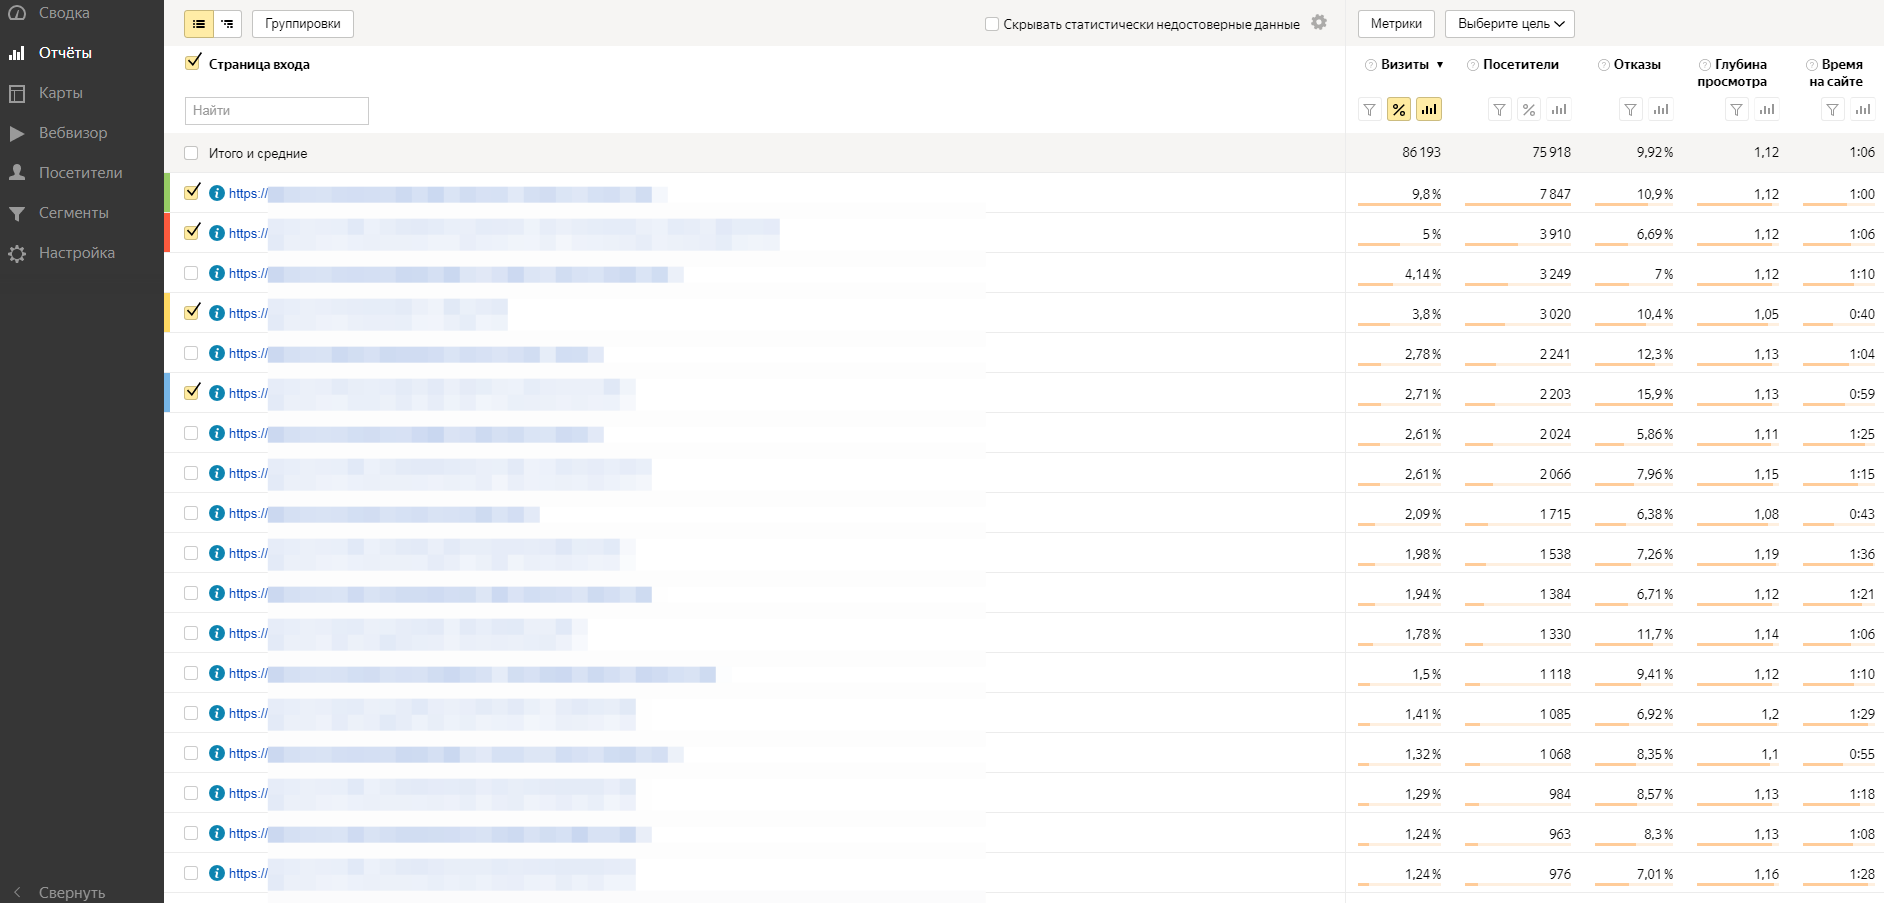Uncheck the row with 3 020 visitors

(191, 312)
